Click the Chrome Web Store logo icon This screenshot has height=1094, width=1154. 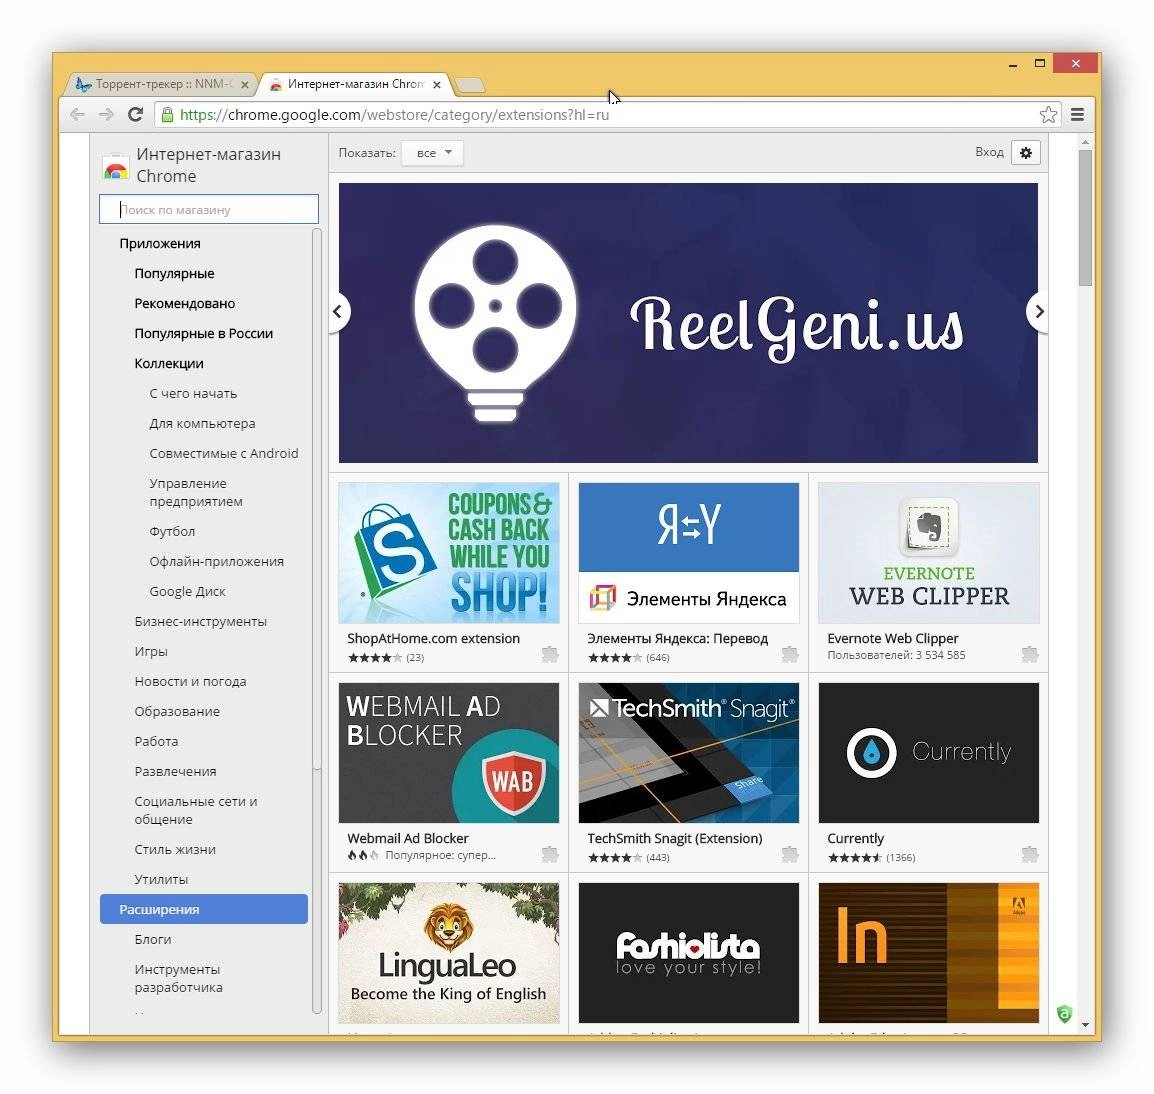point(116,167)
